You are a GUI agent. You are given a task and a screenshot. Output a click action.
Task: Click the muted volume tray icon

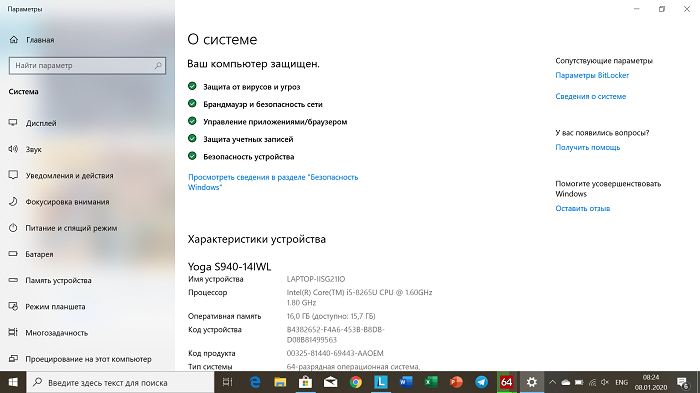pyautogui.click(x=605, y=382)
